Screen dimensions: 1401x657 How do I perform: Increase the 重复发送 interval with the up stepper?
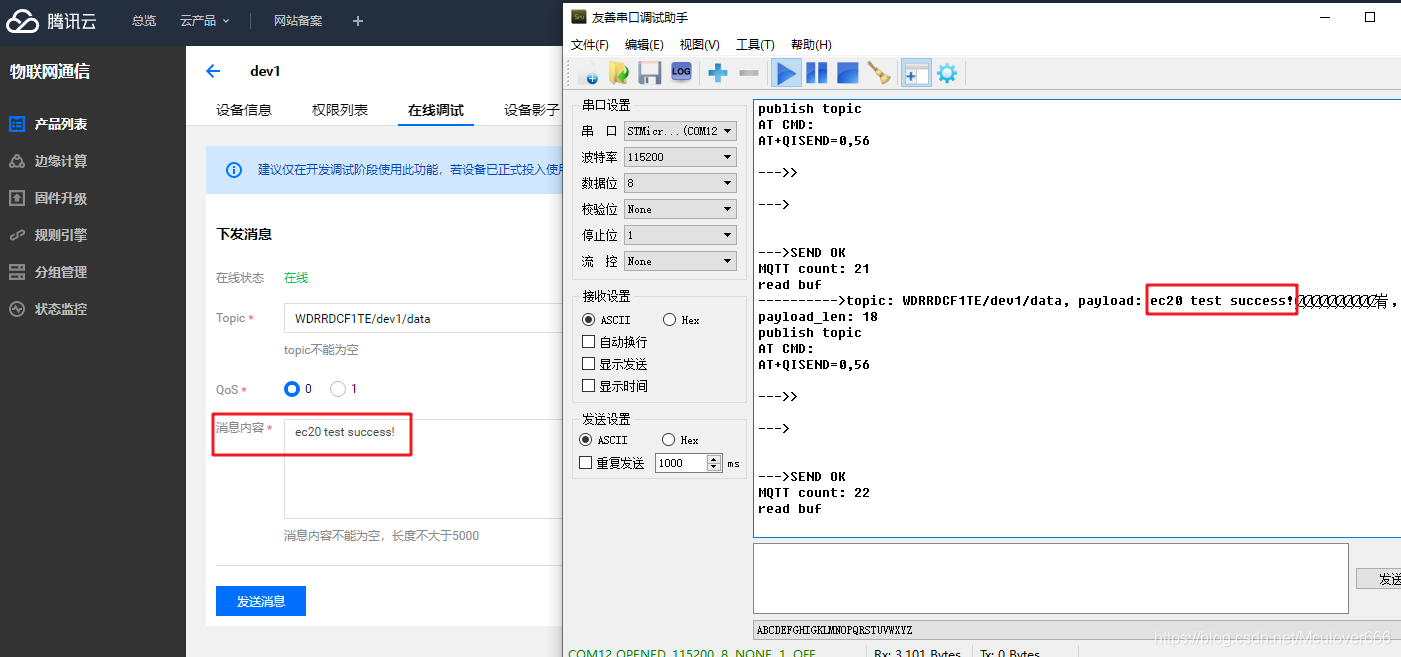(x=714, y=458)
